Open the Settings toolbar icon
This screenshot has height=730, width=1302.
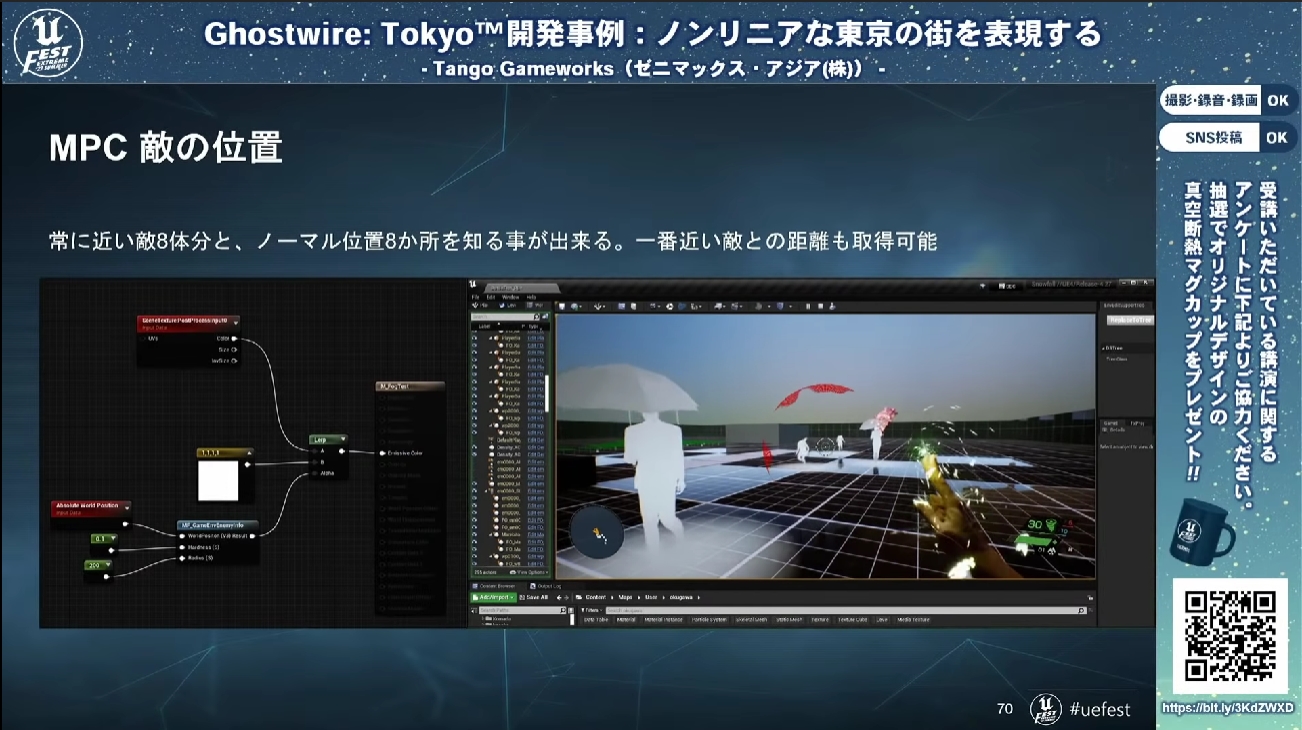point(653,306)
